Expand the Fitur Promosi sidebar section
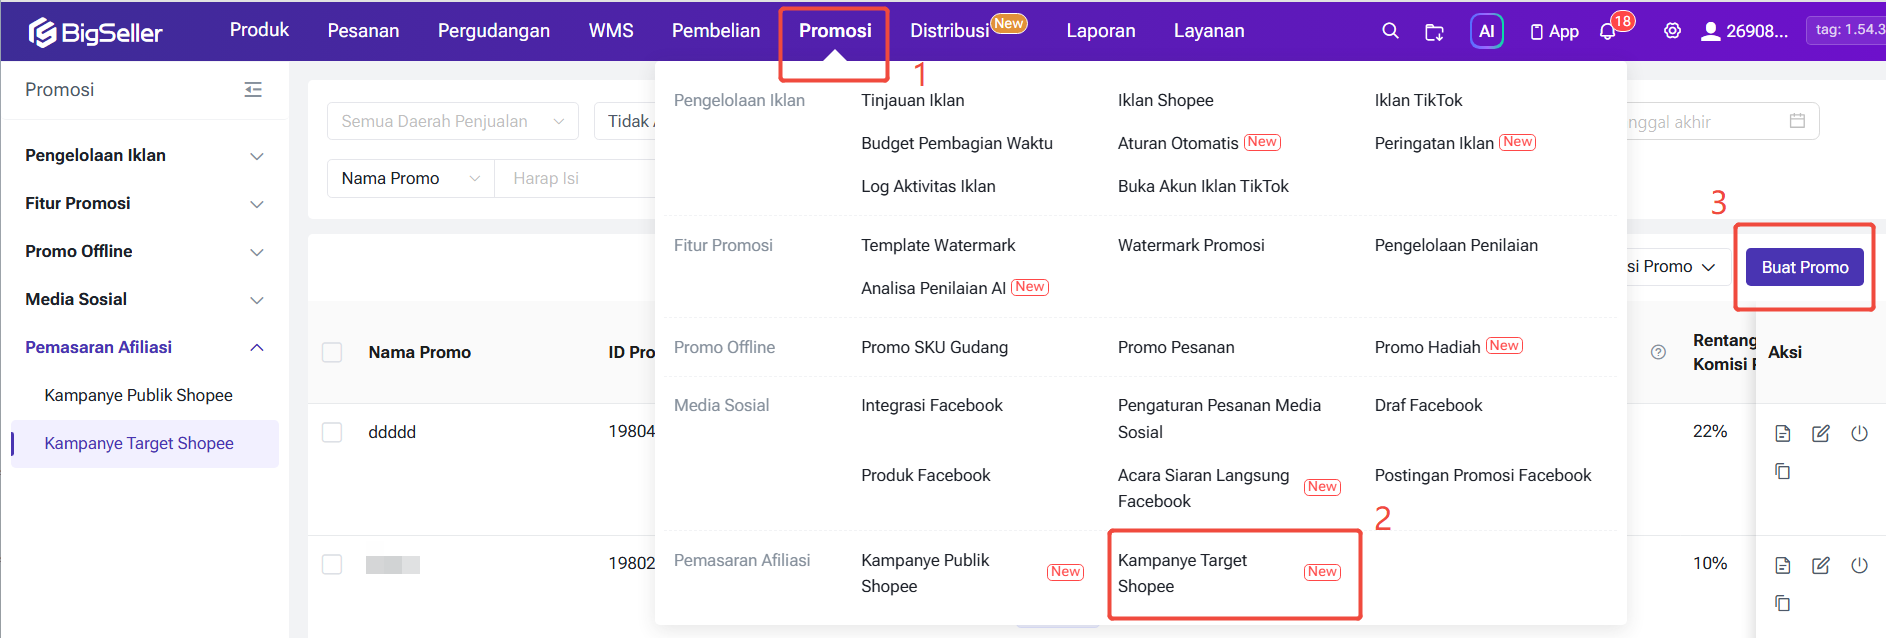The height and width of the screenshot is (638, 1886). point(144,203)
